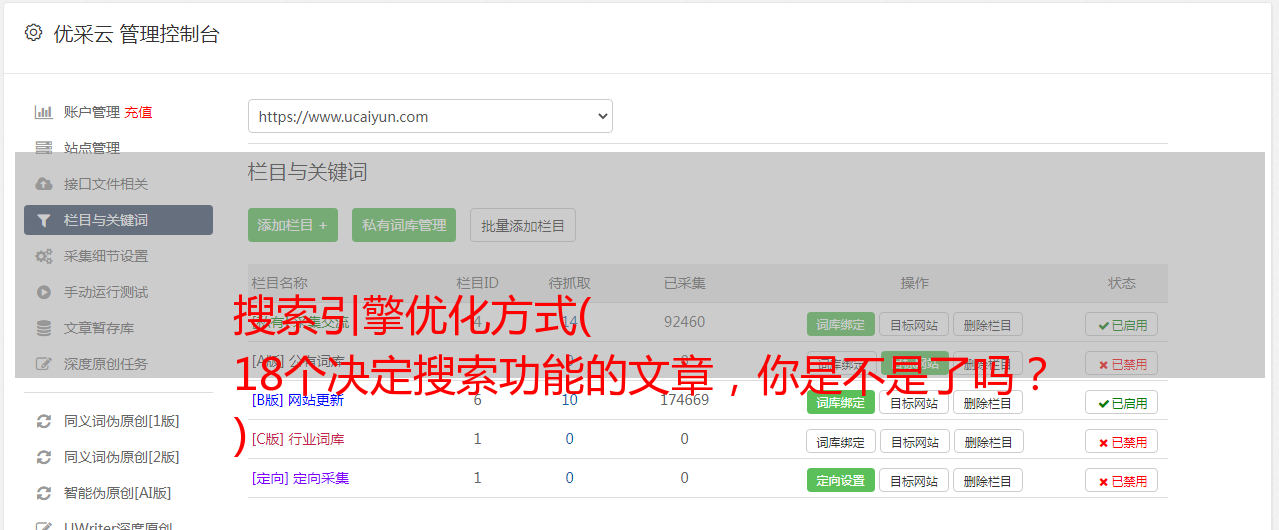1279x530 pixels.
Task: Click 目标网站 in the 92460 row
Action: (914, 325)
